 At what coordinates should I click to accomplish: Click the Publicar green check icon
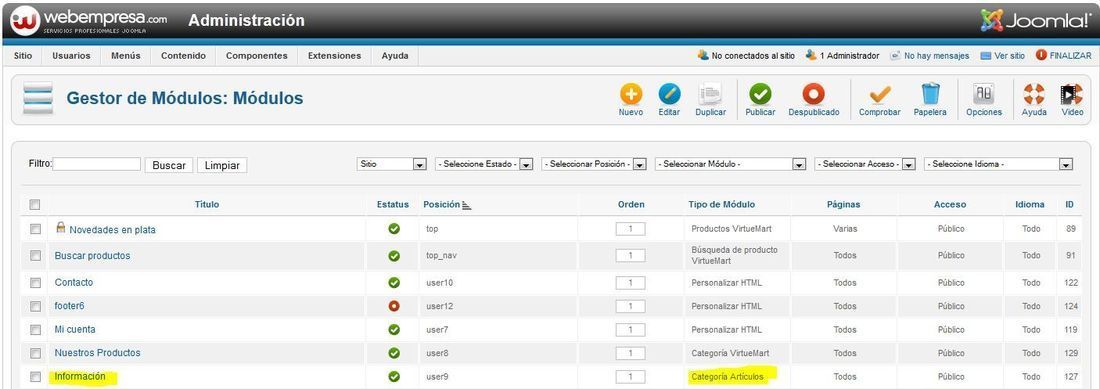pyautogui.click(x=760, y=95)
